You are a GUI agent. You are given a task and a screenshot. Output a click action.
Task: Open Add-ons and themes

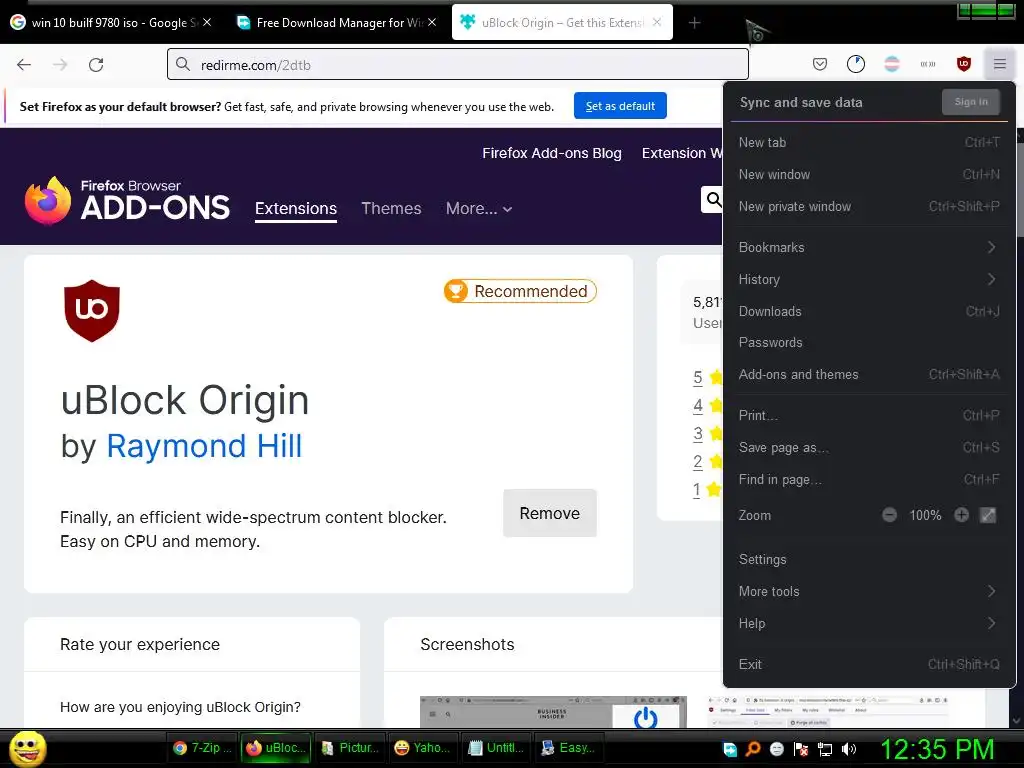click(869, 375)
